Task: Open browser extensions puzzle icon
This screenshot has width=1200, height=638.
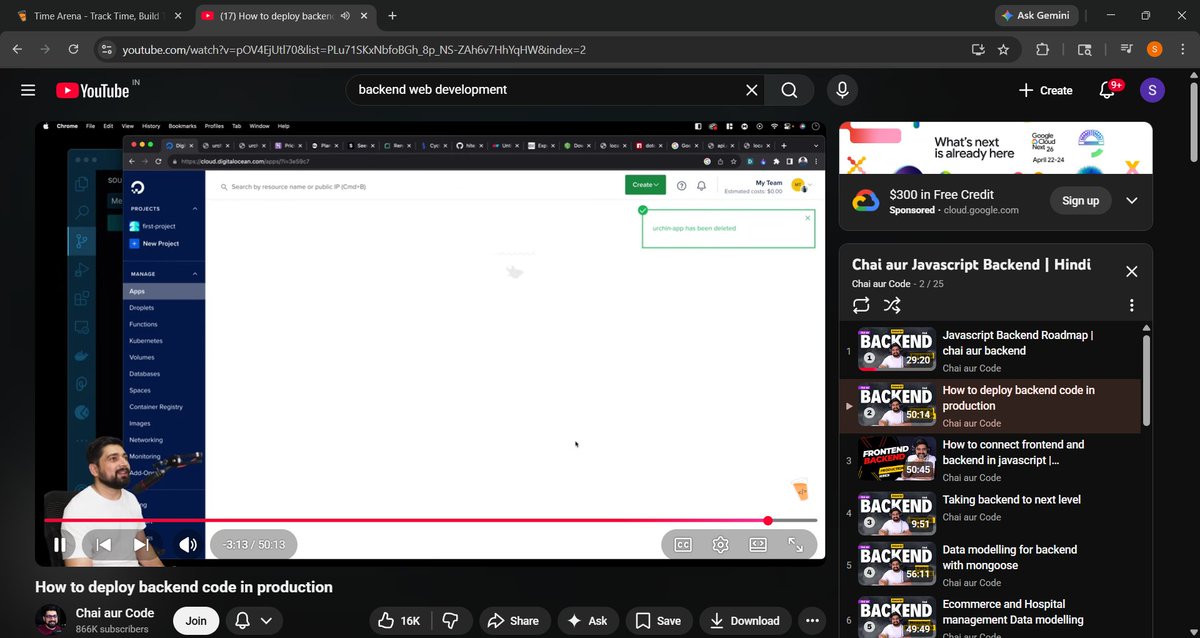Action: (1043, 49)
